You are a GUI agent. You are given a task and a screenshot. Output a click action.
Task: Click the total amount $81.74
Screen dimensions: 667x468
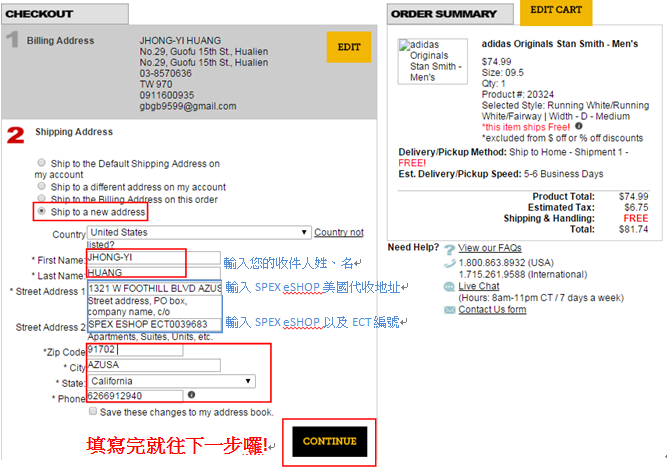[x=633, y=229]
